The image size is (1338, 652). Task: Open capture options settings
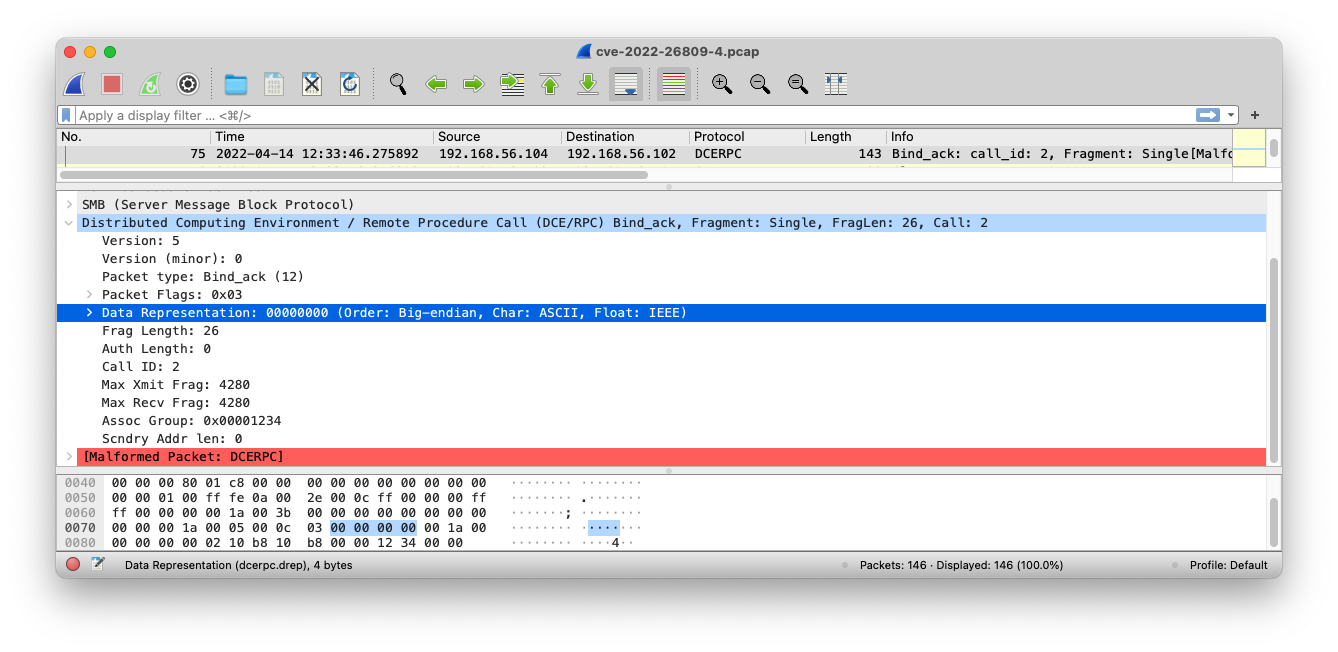[x=186, y=84]
